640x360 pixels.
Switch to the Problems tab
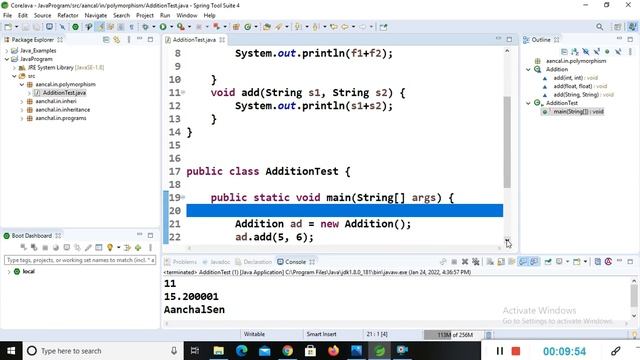click(180, 262)
